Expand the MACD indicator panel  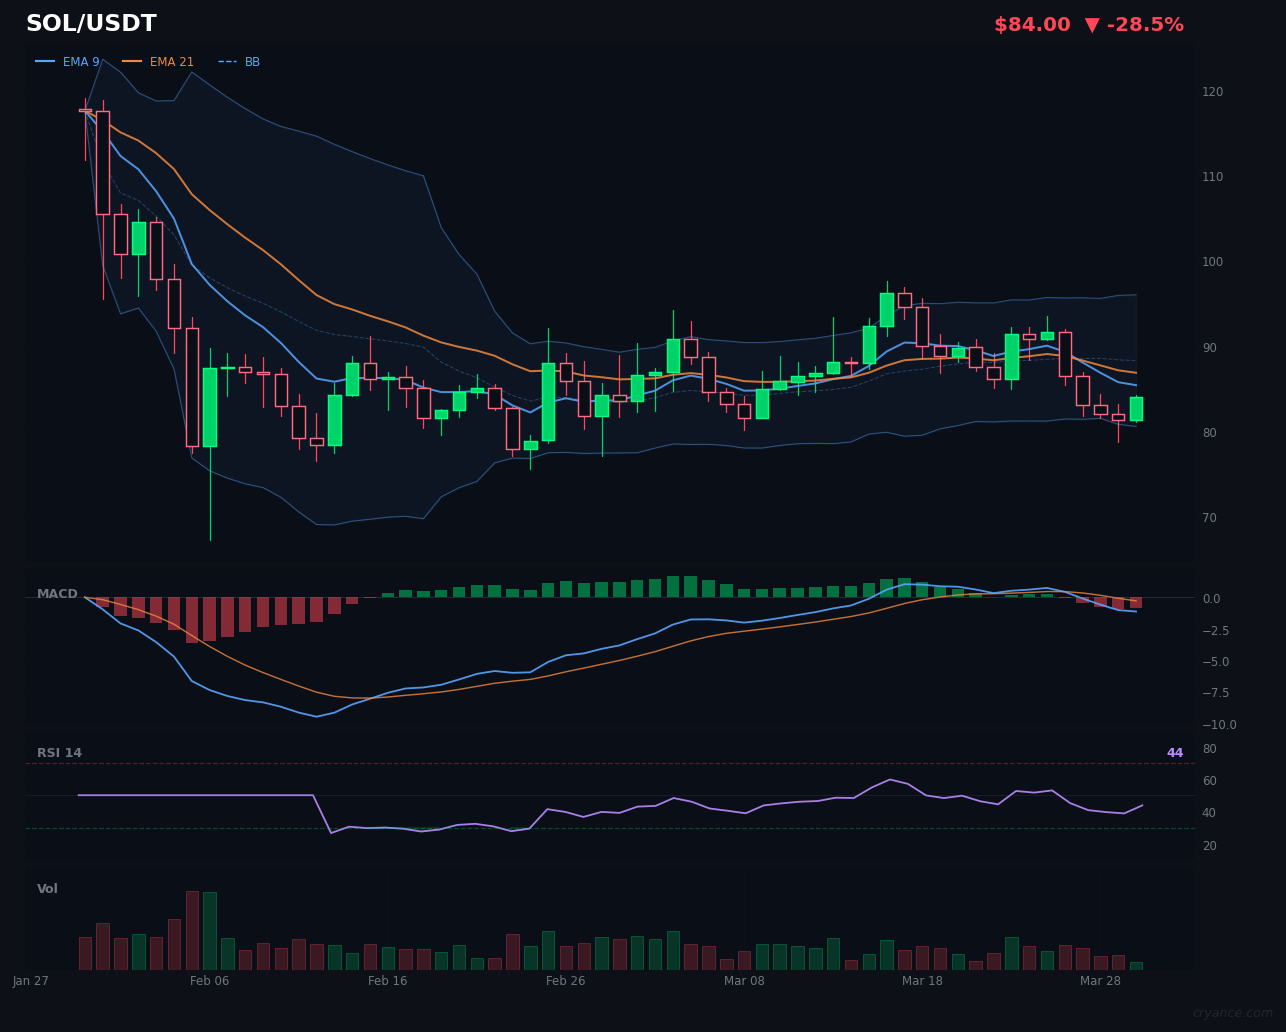pos(58,593)
